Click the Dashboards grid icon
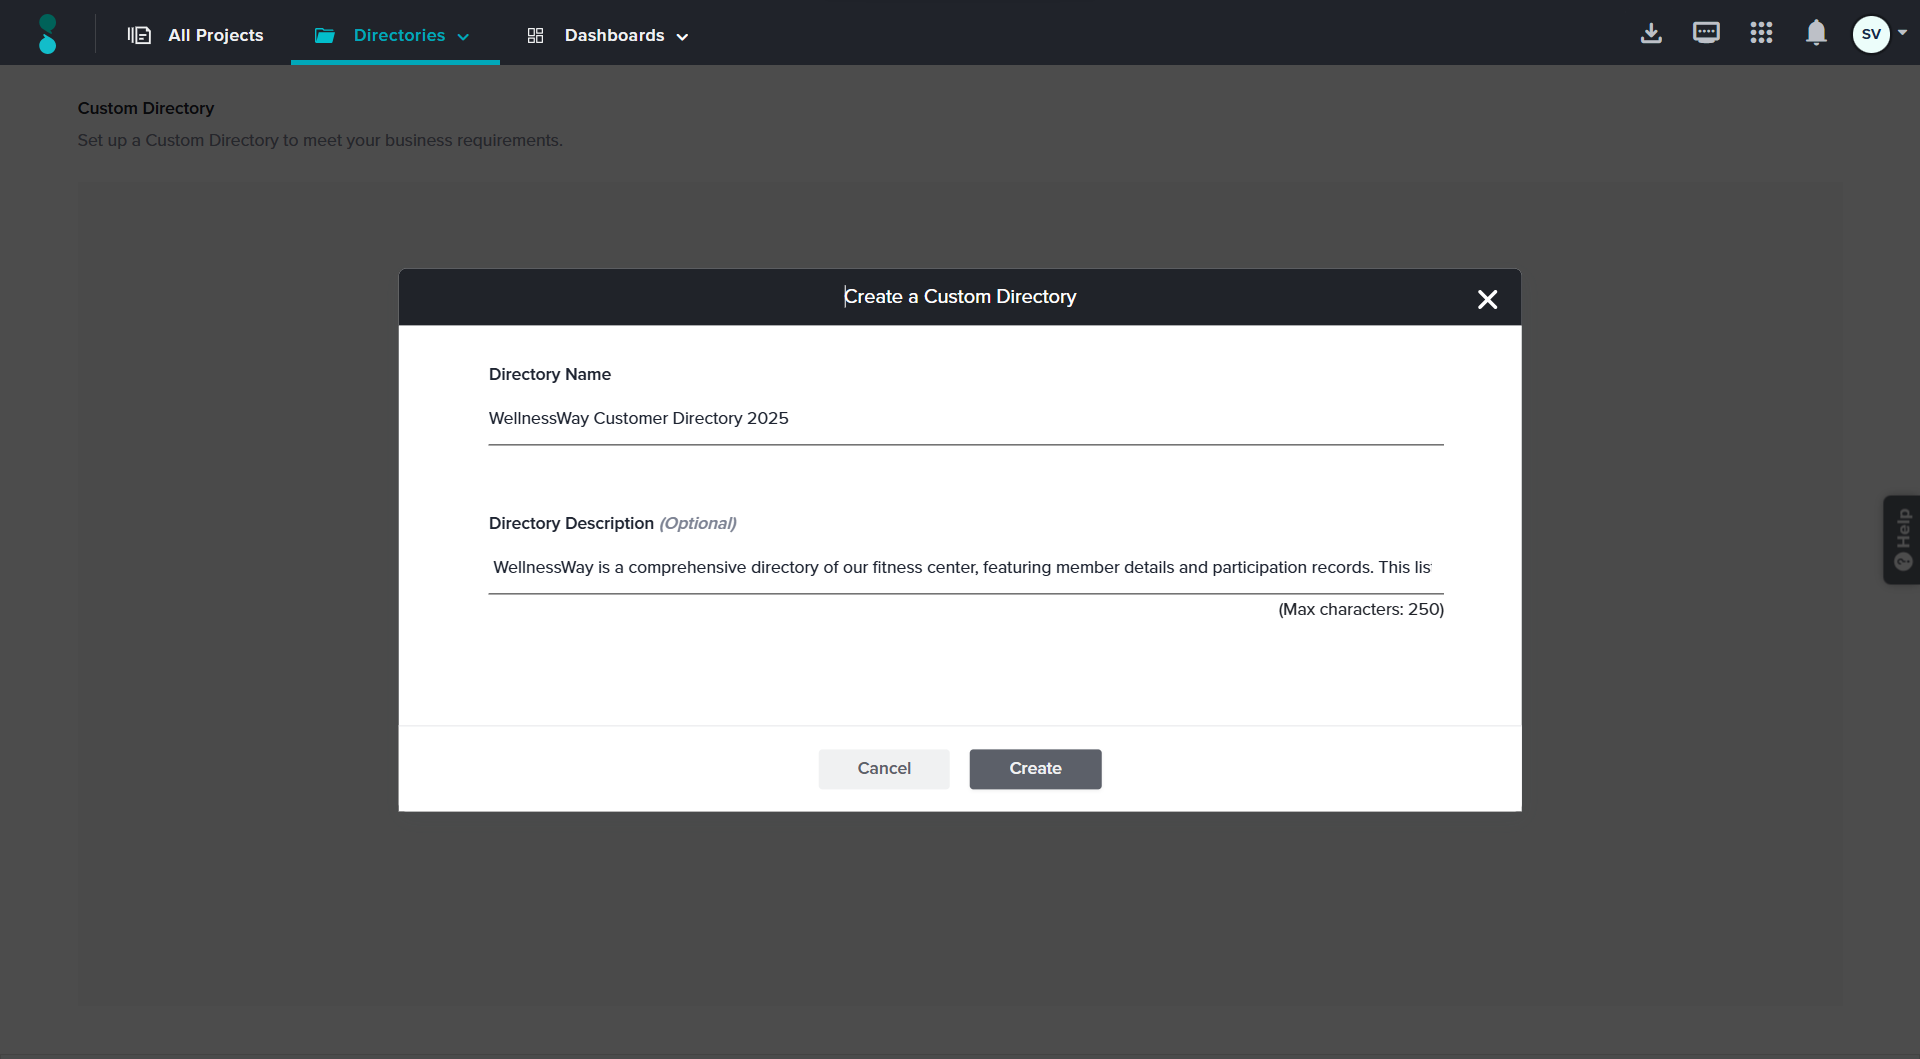This screenshot has width=1920, height=1059. [x=535, y=36]
